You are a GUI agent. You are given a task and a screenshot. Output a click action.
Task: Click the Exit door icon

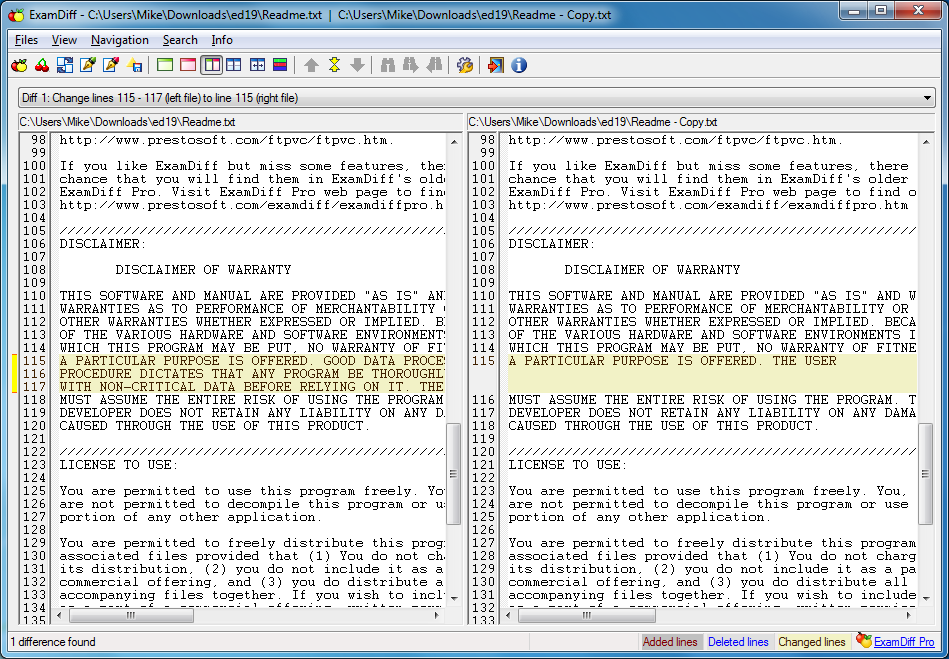[496, 65]
